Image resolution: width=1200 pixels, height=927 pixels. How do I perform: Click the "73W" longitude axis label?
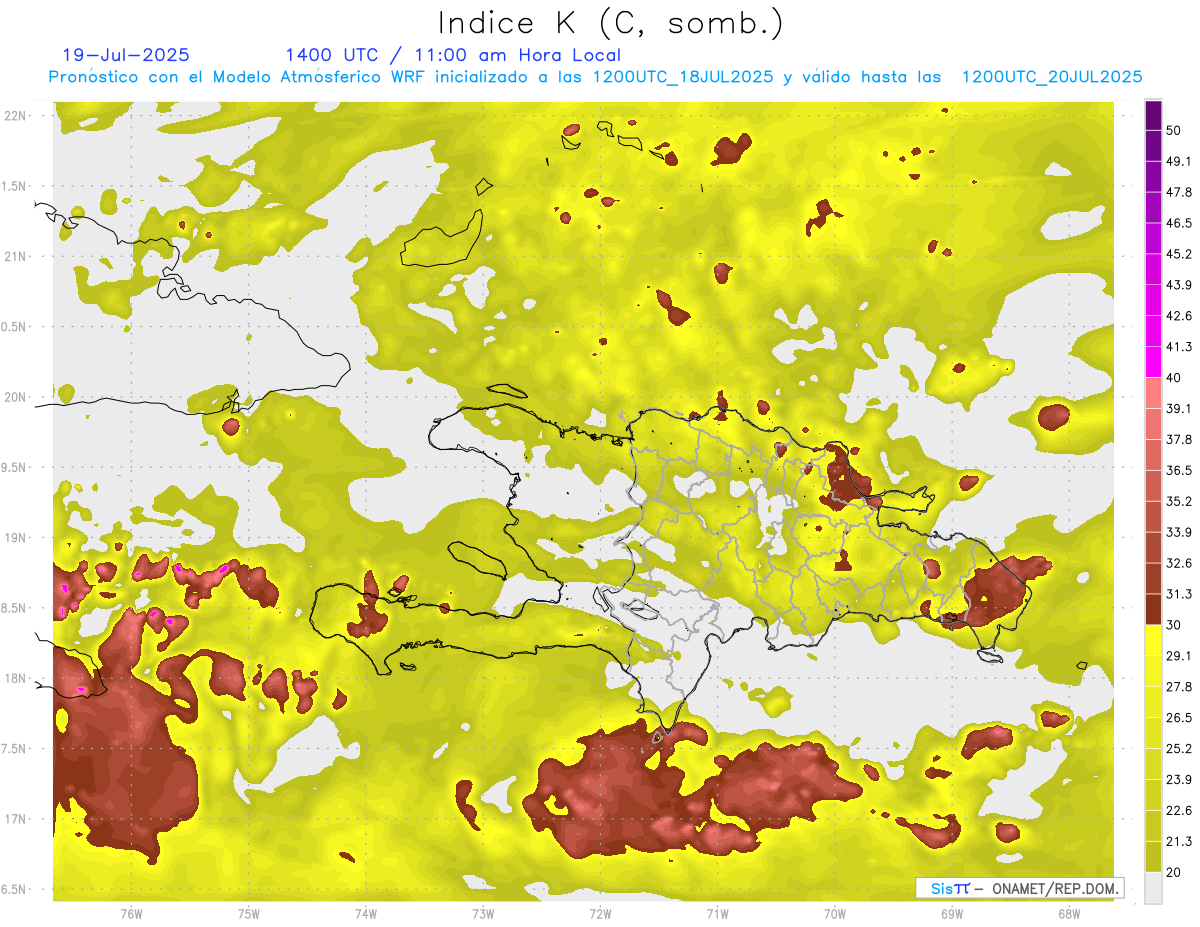[483, 914]
